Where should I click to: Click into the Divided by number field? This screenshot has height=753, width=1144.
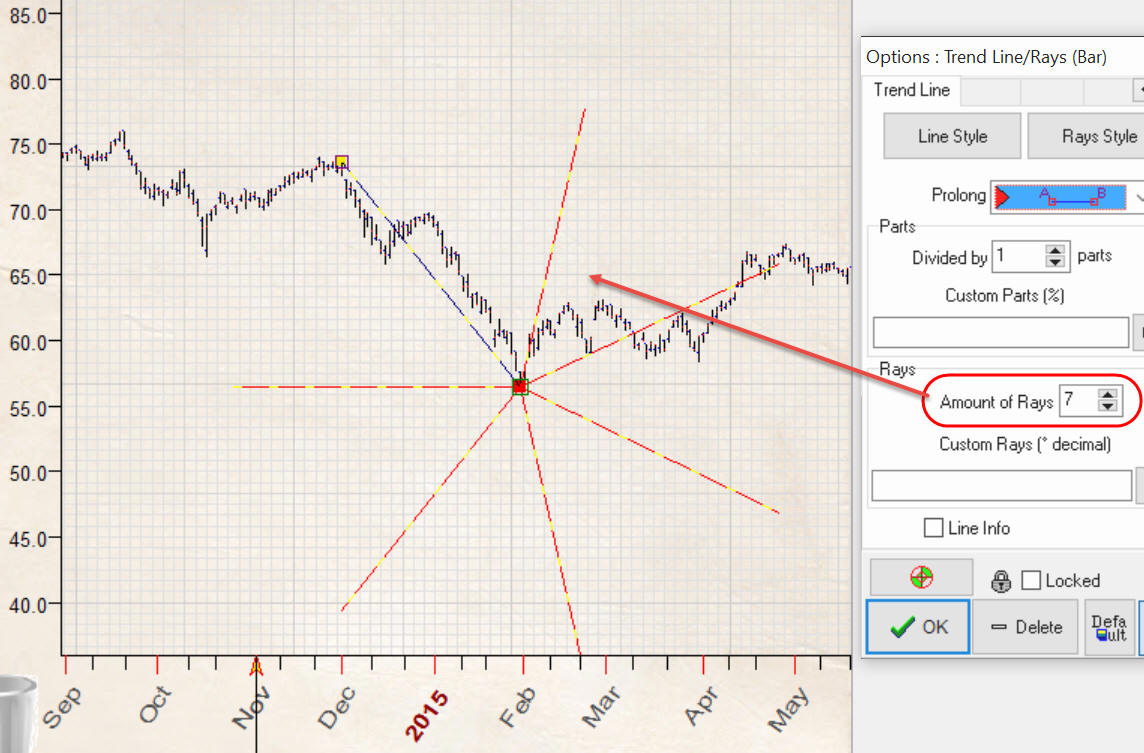(x=1019, y=256)
